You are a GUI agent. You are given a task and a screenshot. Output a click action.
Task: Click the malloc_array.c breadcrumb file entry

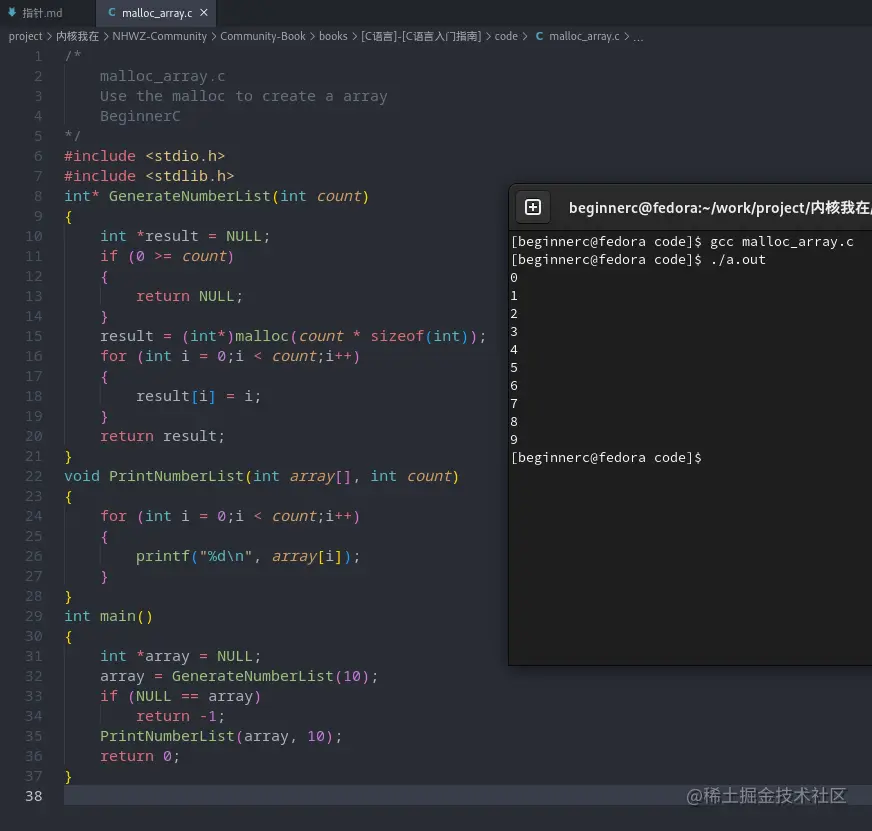[584, 36]
